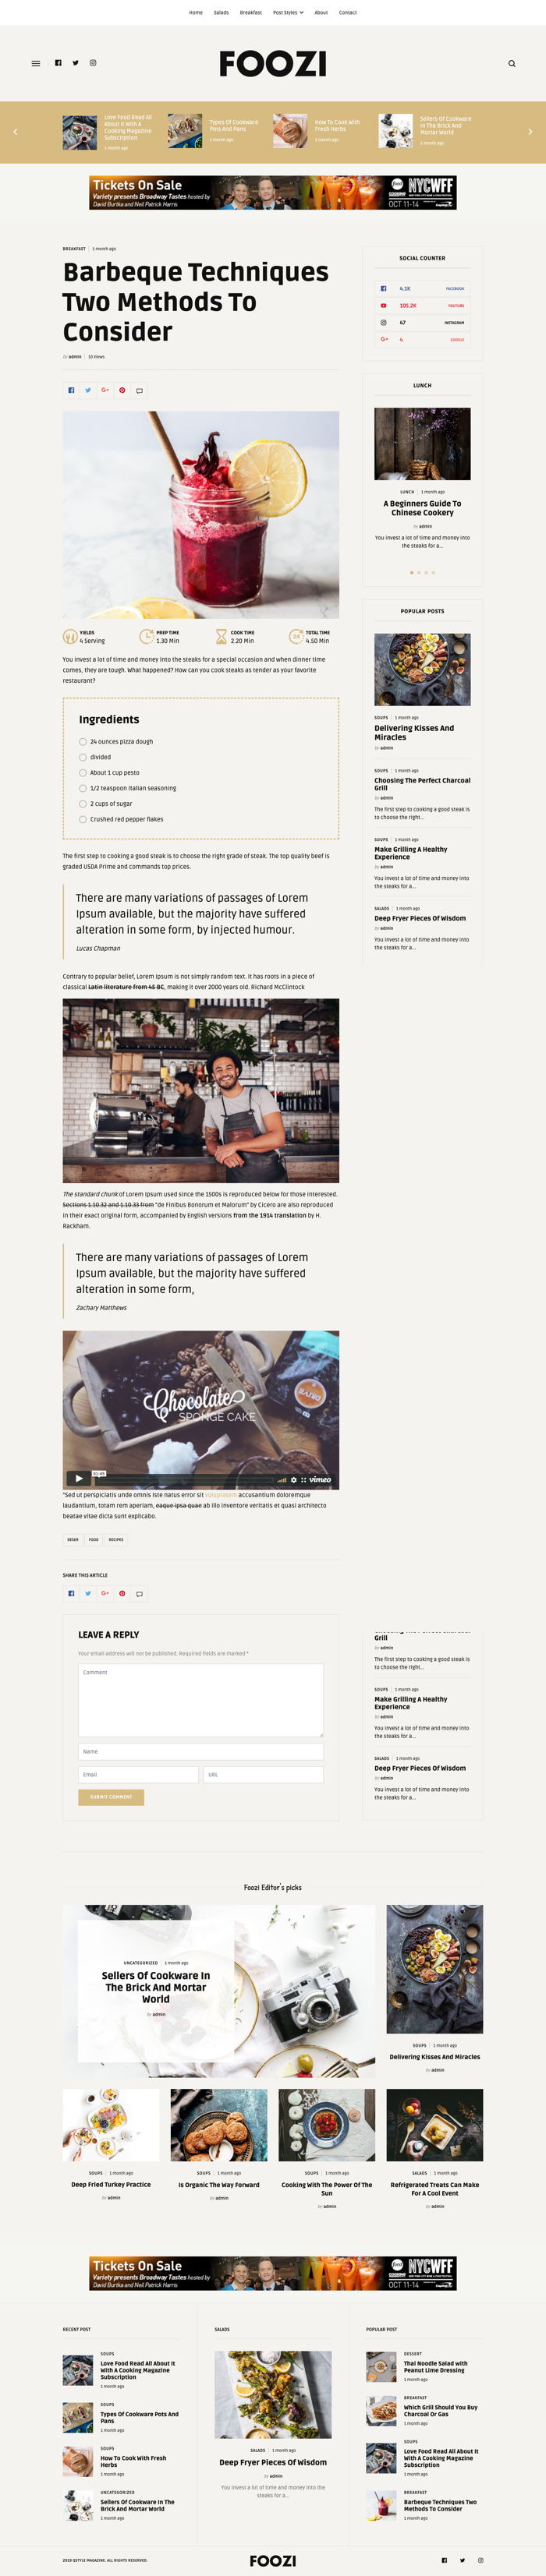Play the Chocolate Sponge Cake video

point(78,1477)
